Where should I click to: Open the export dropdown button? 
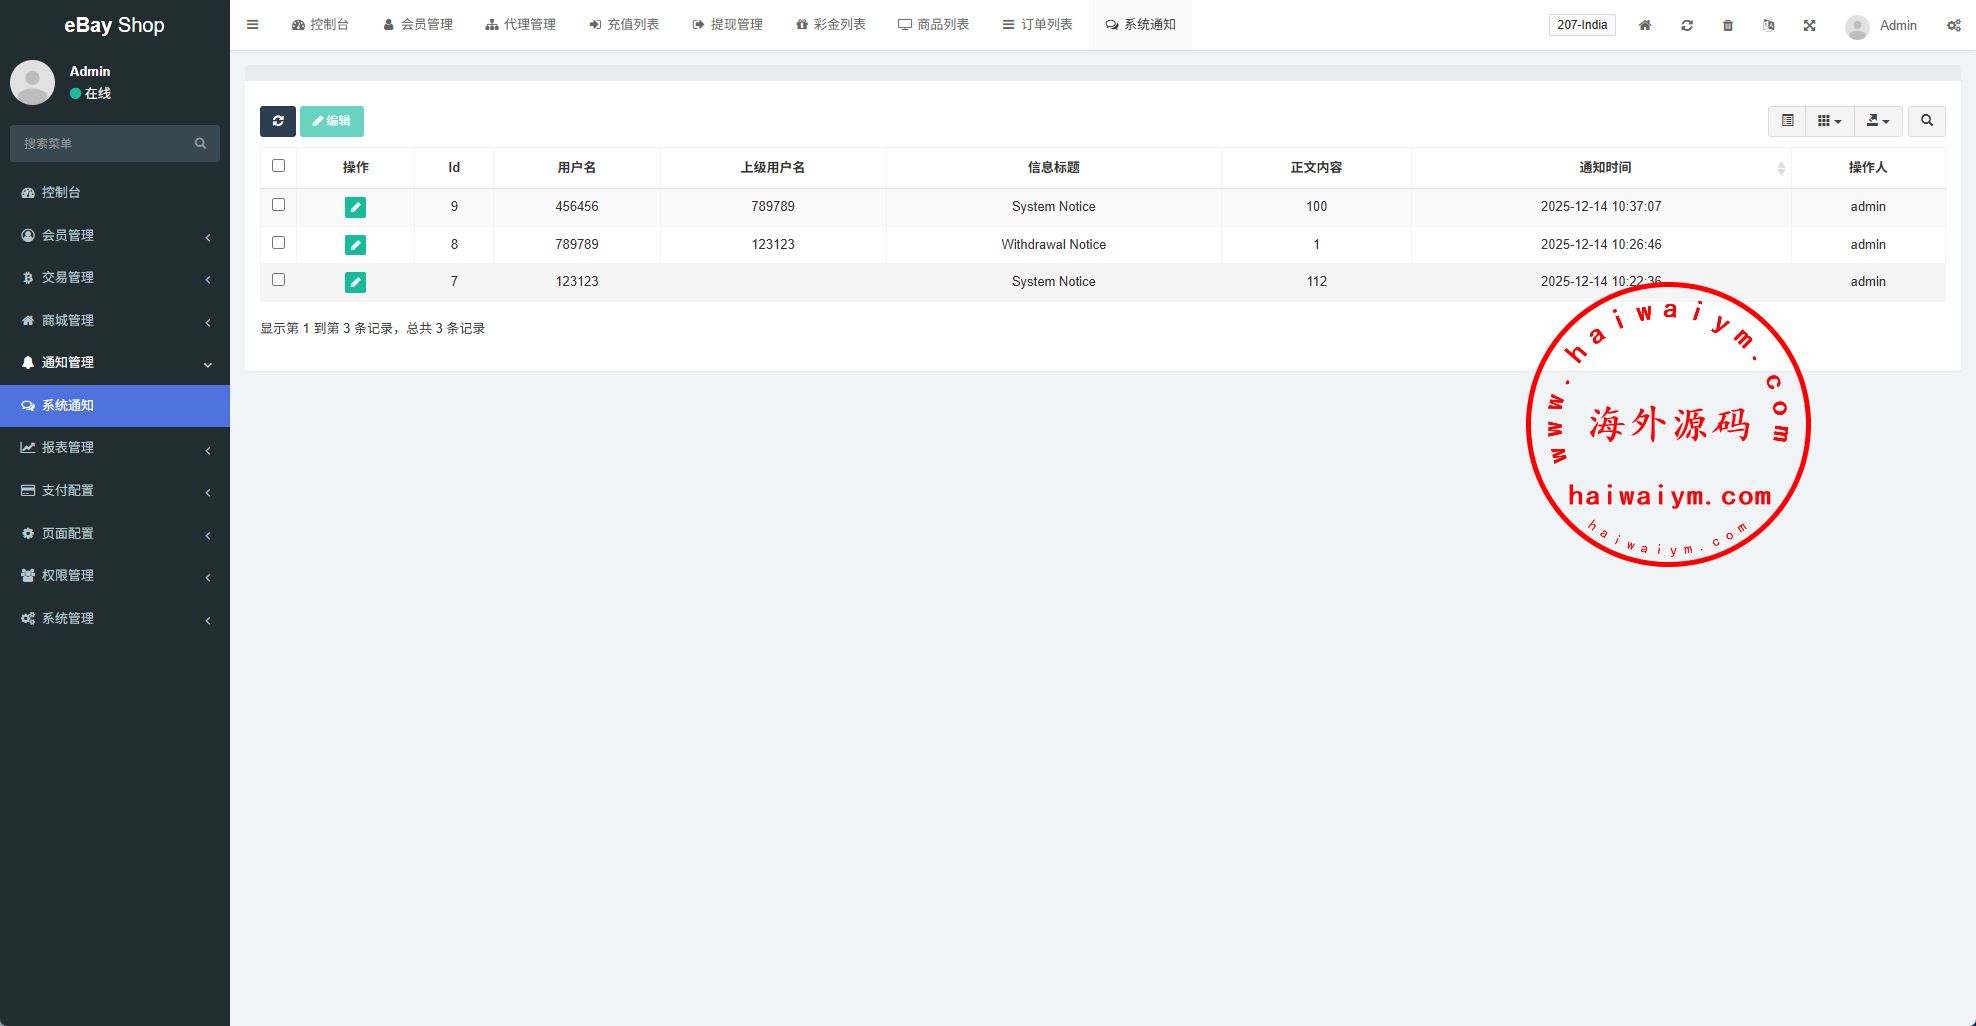tap(1877, 121)
